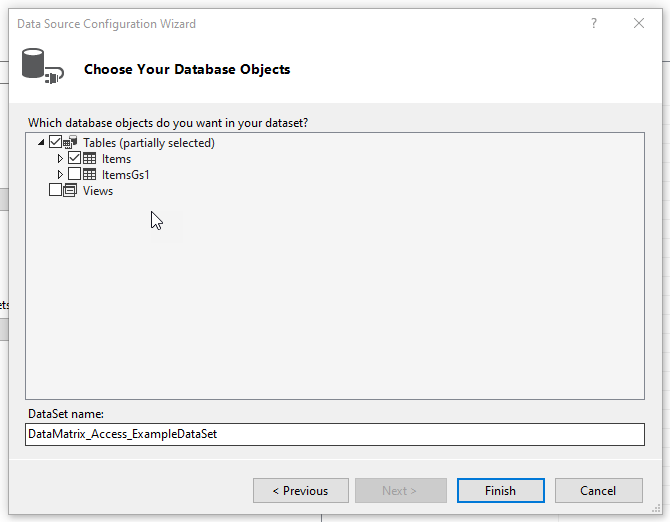Click the ItemsGs1 table grid icon
This screenshot has height=522, width=670.
[x=89, y=174]
